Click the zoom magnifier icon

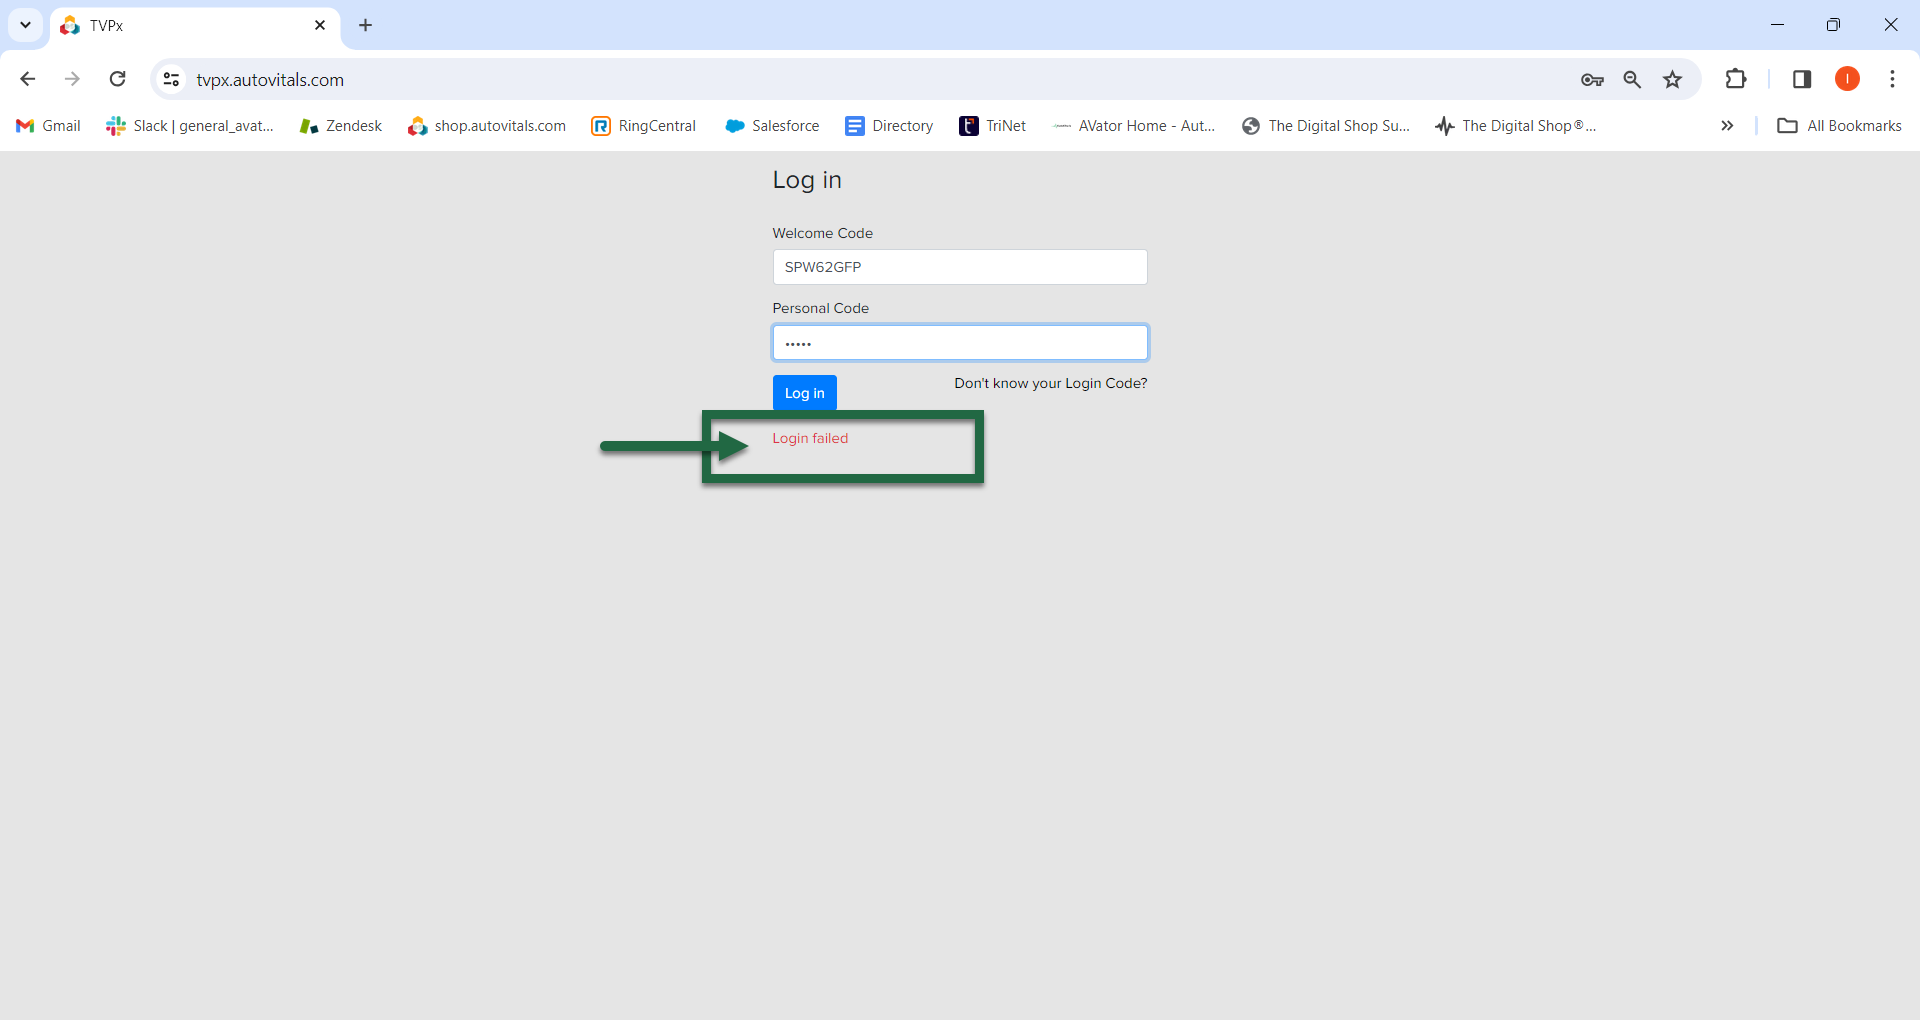(x=1632, y=79)
